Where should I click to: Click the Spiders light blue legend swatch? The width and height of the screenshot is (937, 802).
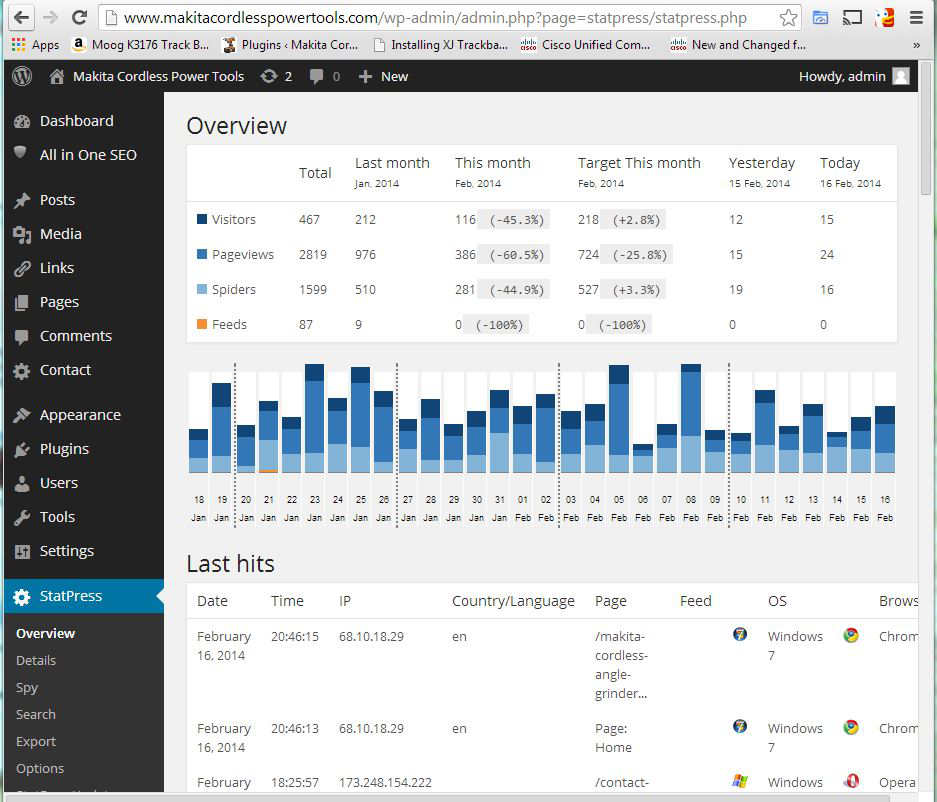click(x=202, y=289)
